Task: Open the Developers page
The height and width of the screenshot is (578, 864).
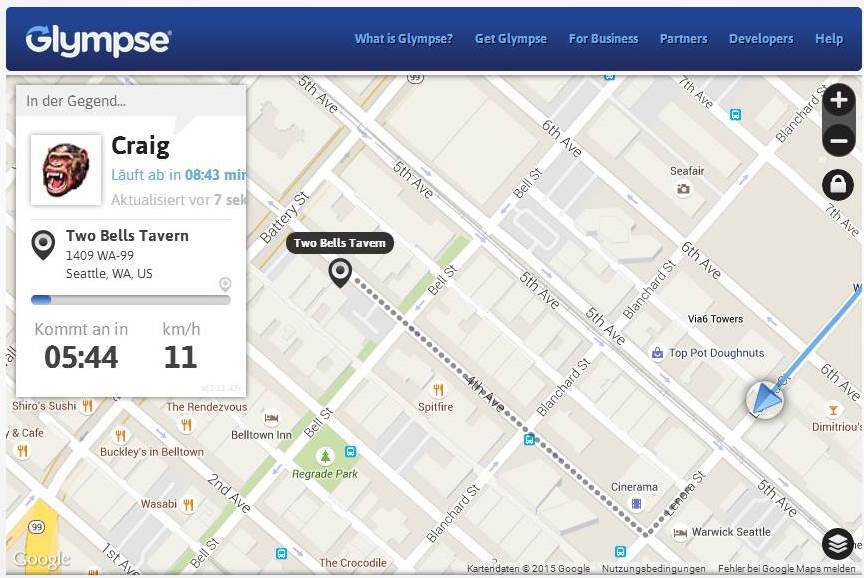Action: pos(761,39)
